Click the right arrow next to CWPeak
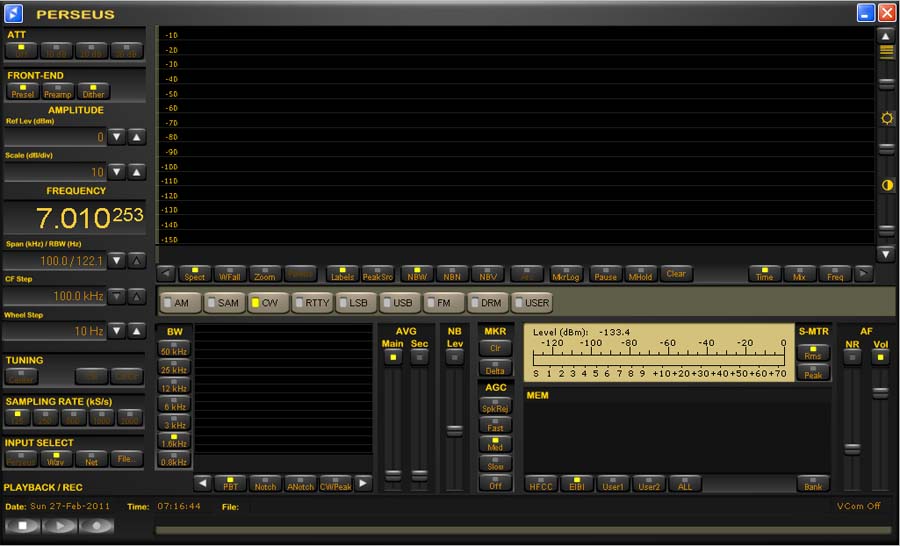Image resolution: width=900 pixels, height=546 pixels. tap(363, 483)
